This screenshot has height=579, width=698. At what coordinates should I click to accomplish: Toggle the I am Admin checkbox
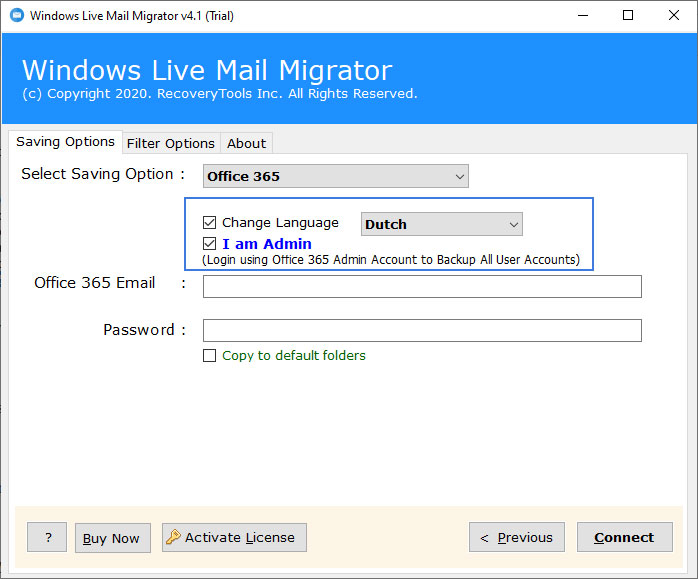(209, 244)
